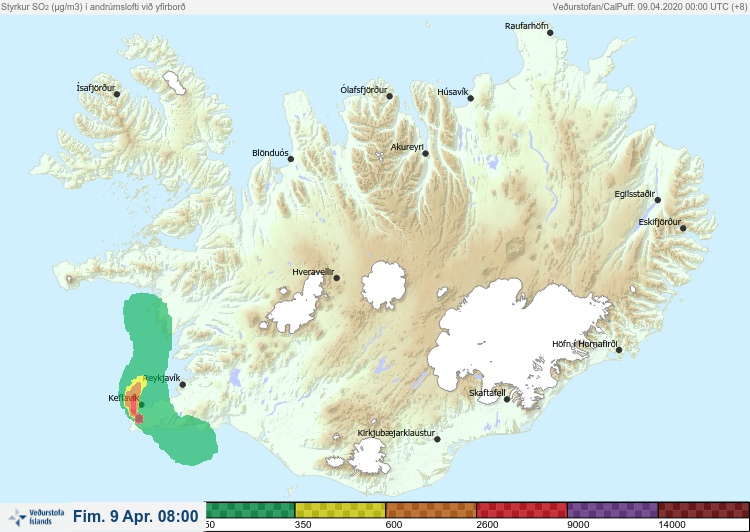
Task: Click the Raufarhöfn city marker
Action: pos(550,33)
